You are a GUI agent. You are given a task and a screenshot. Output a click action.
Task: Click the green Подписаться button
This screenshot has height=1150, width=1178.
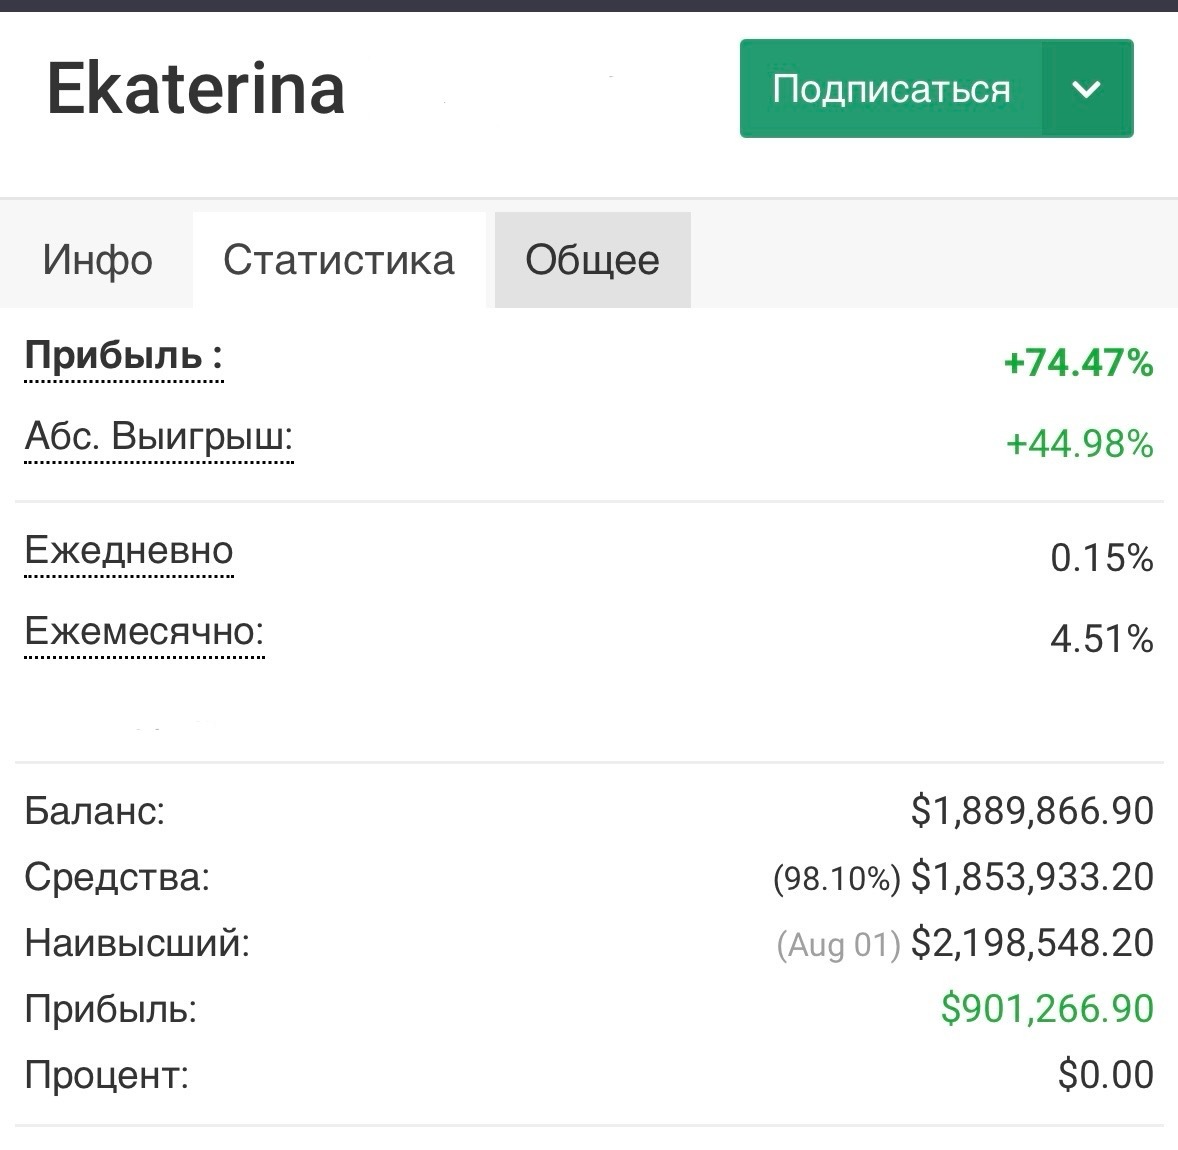coord(890,89)
